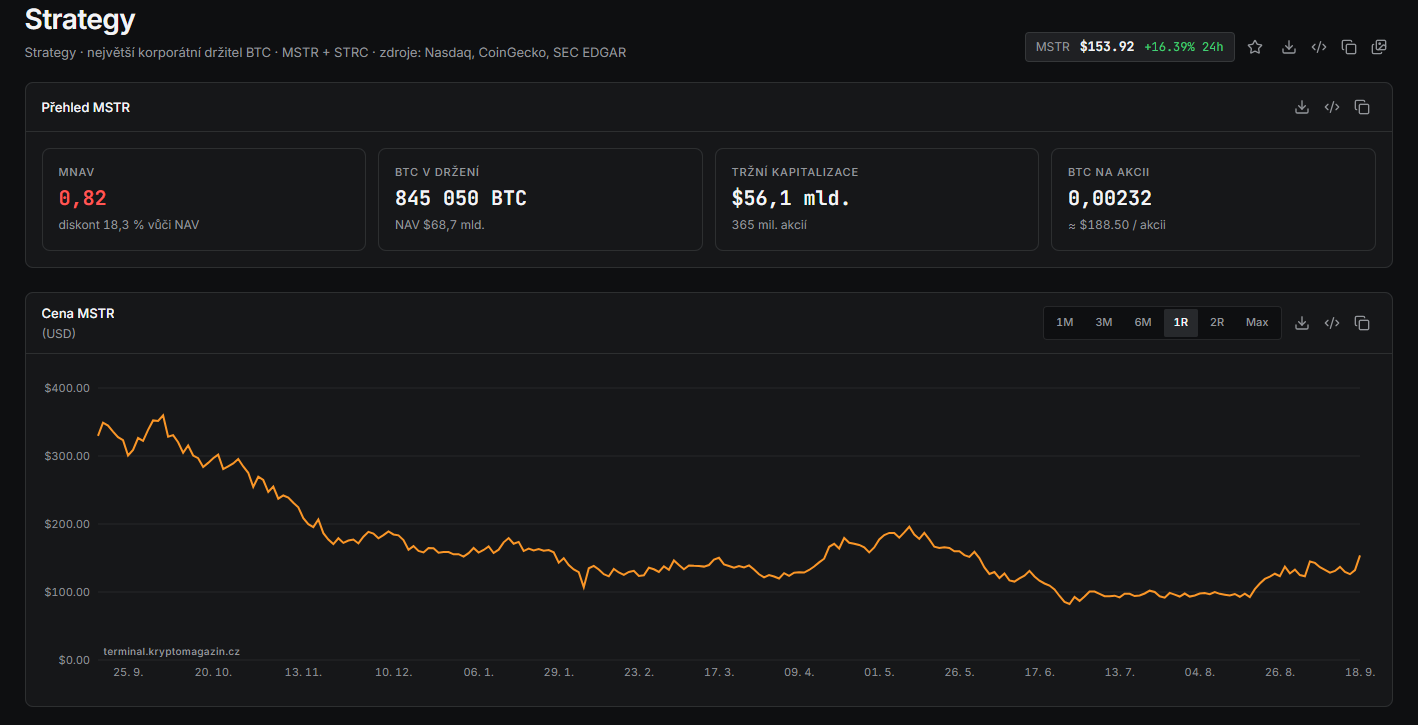Click the text 365 mil. akcií
This screenshot has height=725, width=1418.
769,225
